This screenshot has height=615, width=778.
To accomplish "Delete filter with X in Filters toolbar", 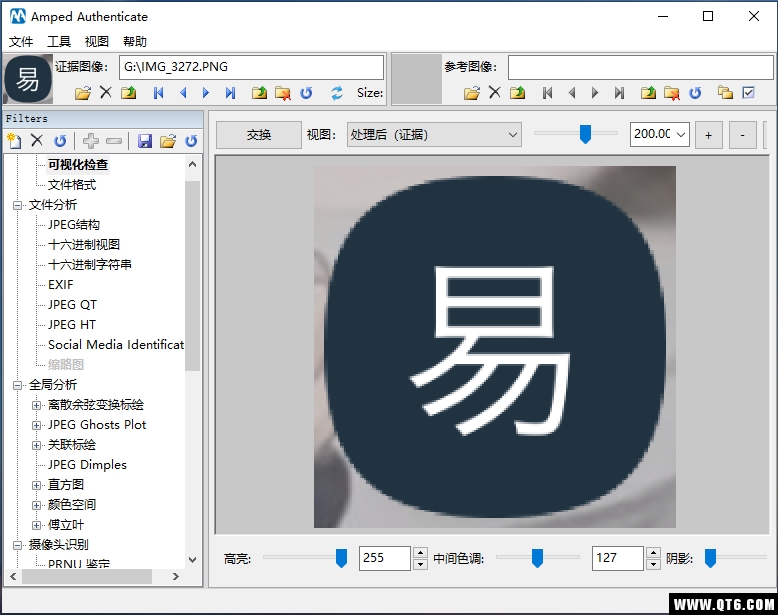I will [x=37, y=140].
